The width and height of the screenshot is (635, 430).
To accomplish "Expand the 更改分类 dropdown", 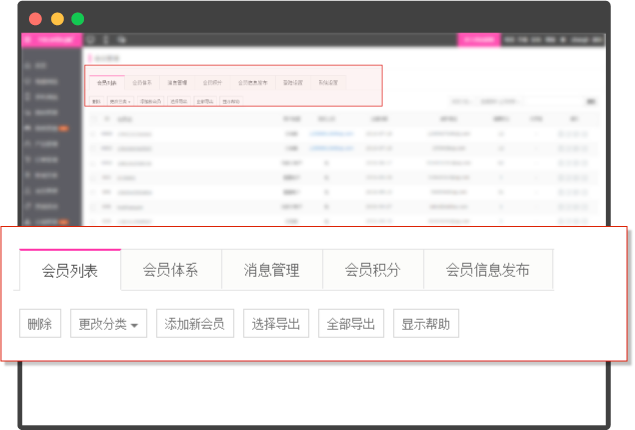I will pos(108,324).
